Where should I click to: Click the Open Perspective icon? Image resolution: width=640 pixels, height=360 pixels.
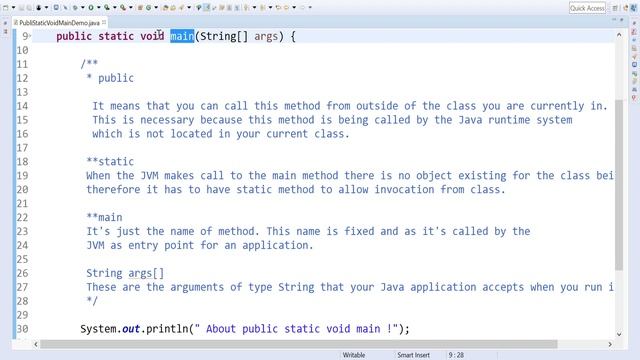(615, 8)
